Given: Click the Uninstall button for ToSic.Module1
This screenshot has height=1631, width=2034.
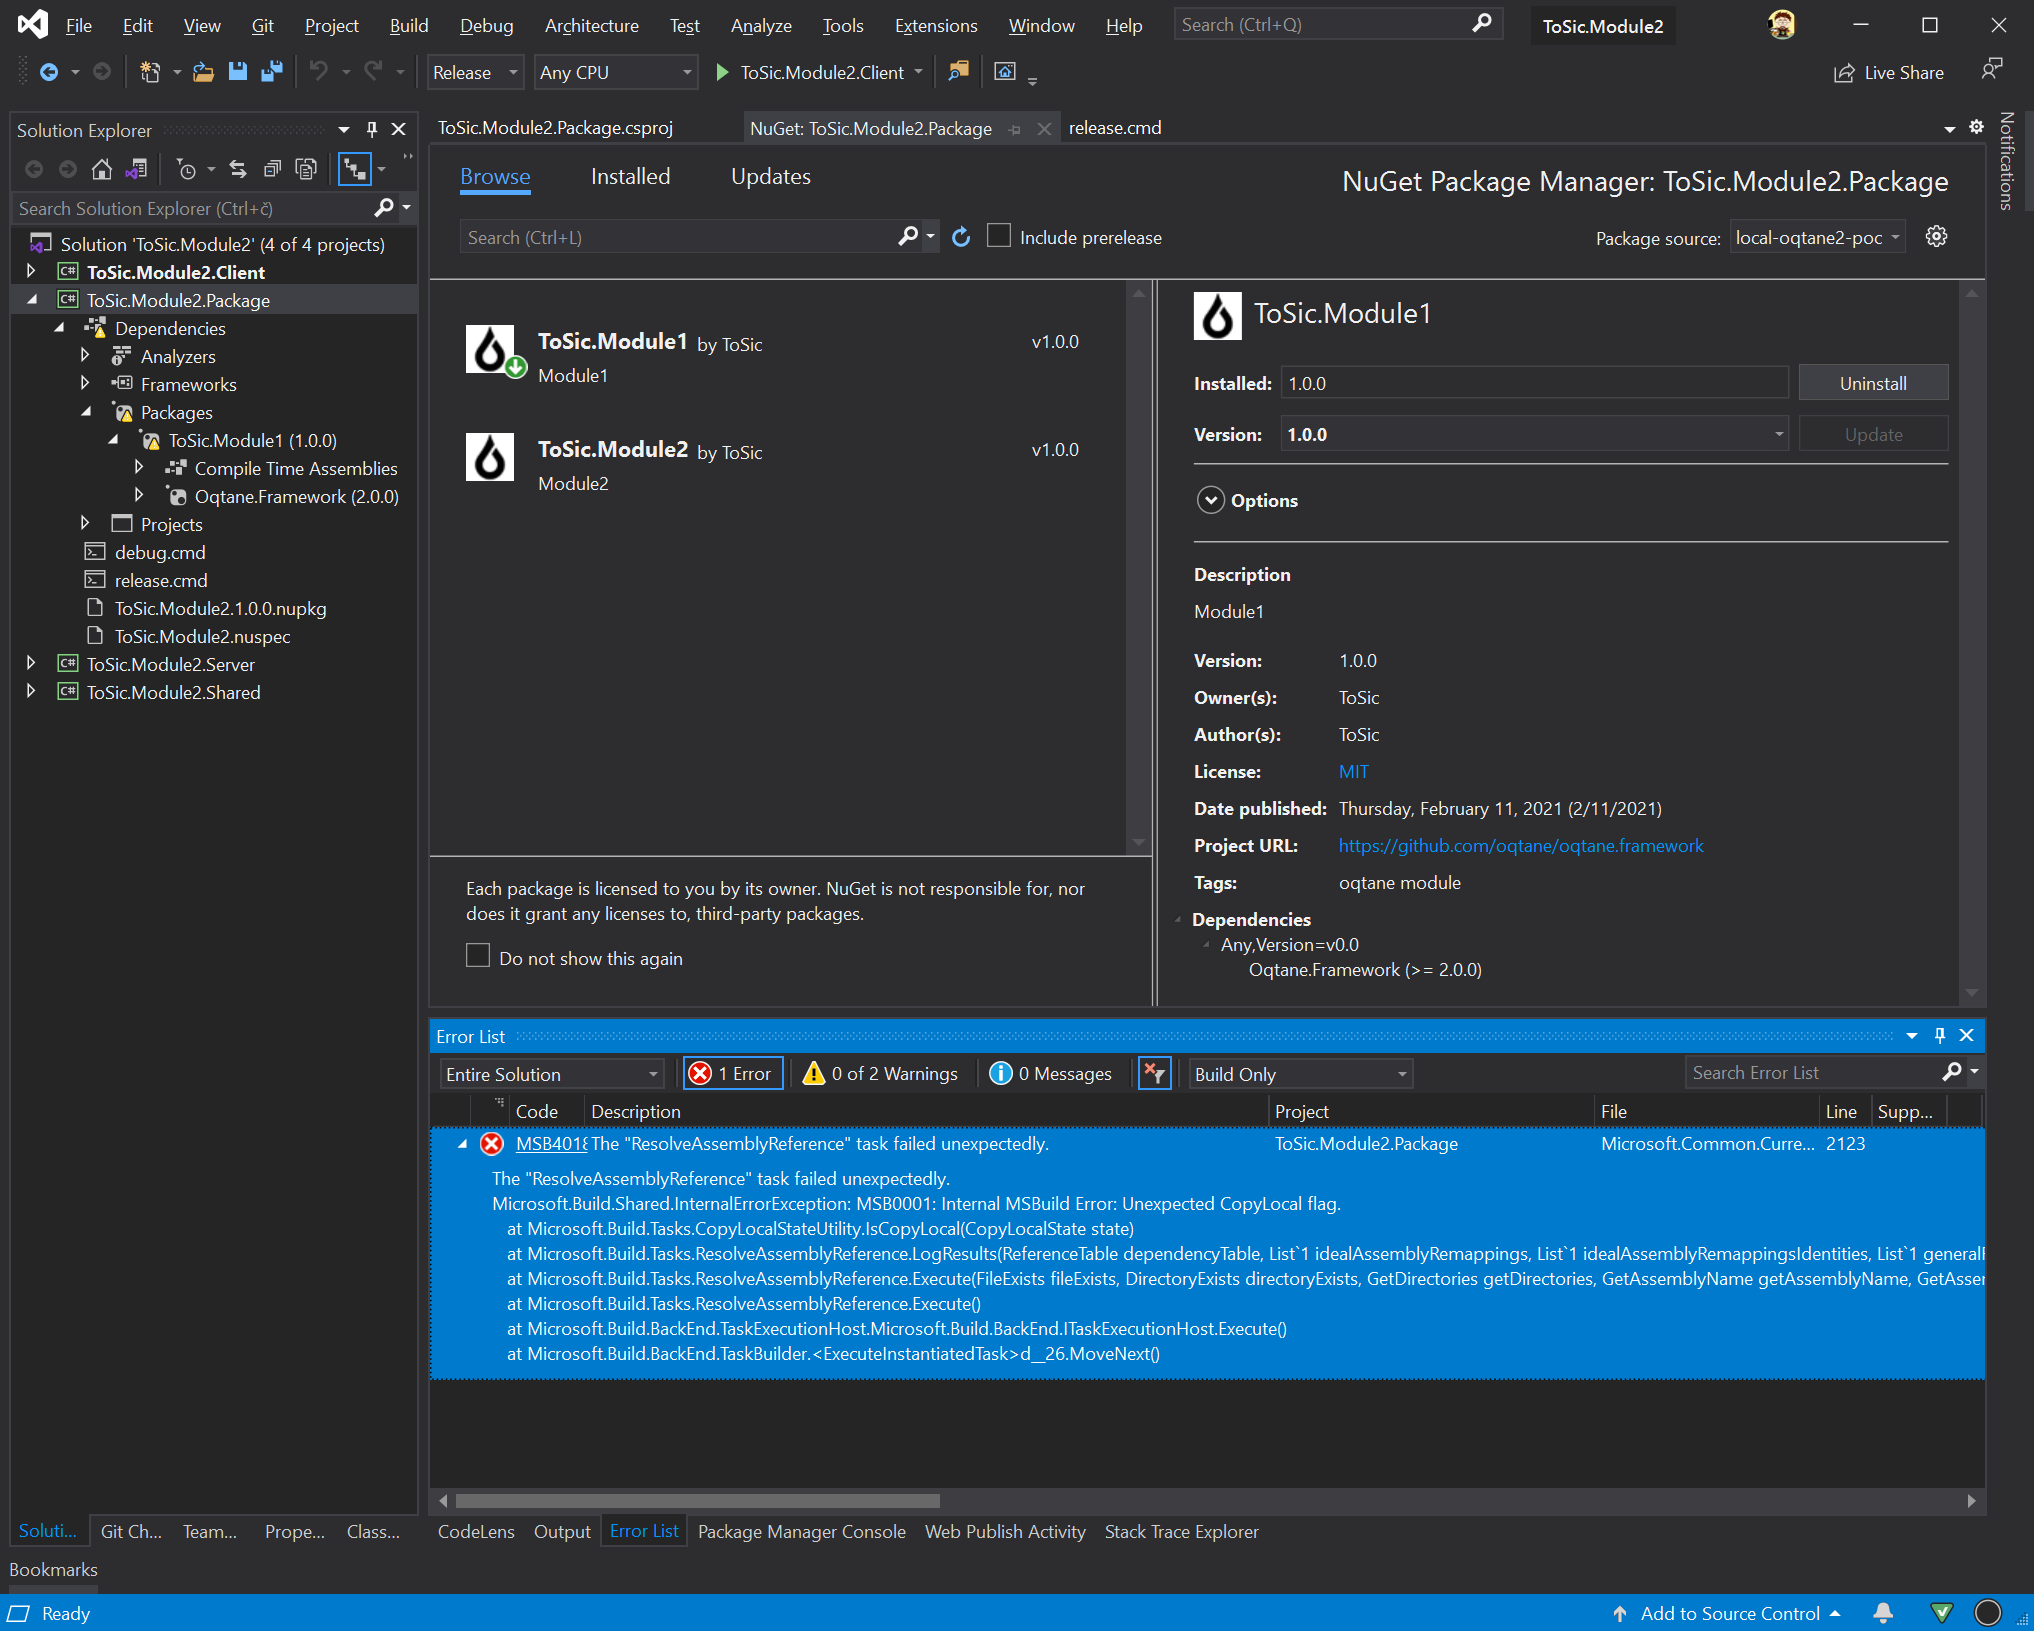Looking at the screenshot, I should [1873, 382].
